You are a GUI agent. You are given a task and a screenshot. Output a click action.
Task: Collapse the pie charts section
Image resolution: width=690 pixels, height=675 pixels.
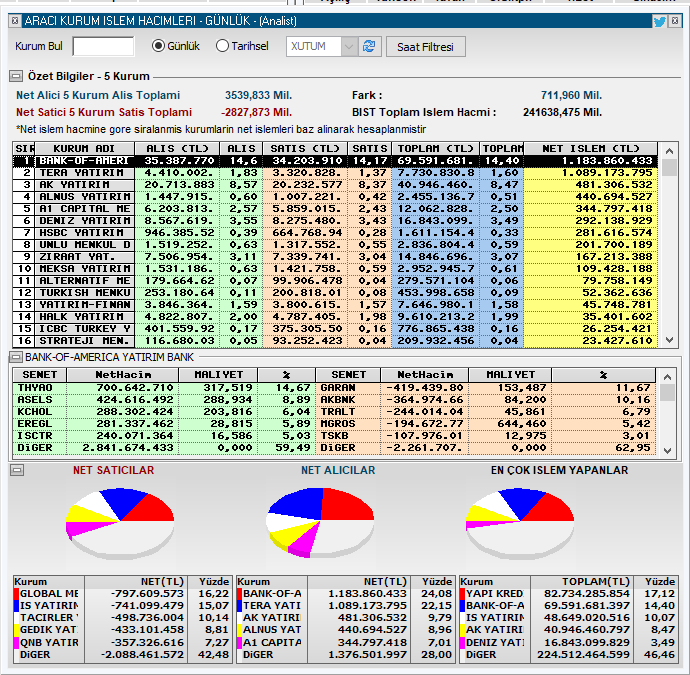(x=17, y=470)
